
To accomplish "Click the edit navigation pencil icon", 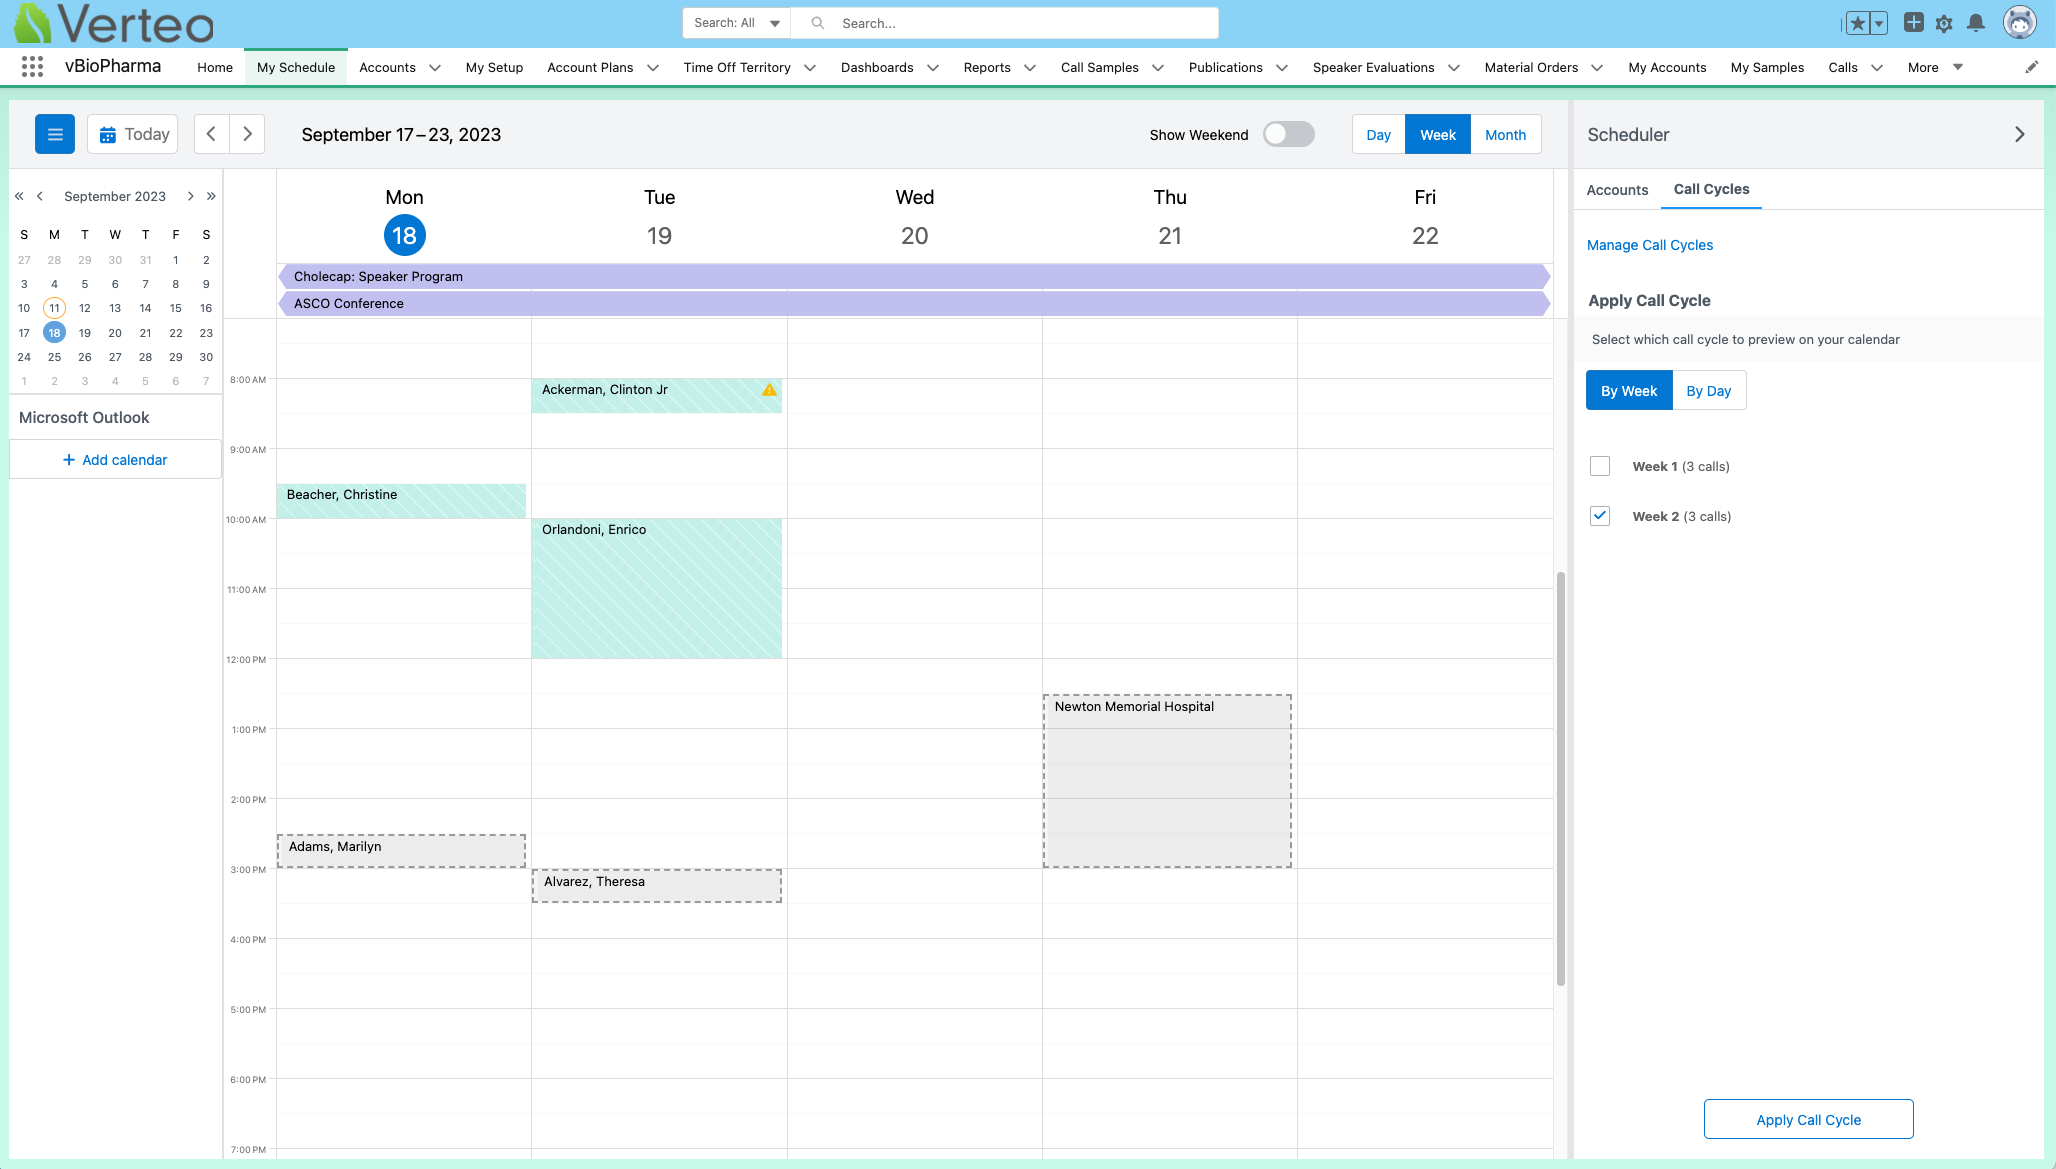I will (x=2031, y=67).
